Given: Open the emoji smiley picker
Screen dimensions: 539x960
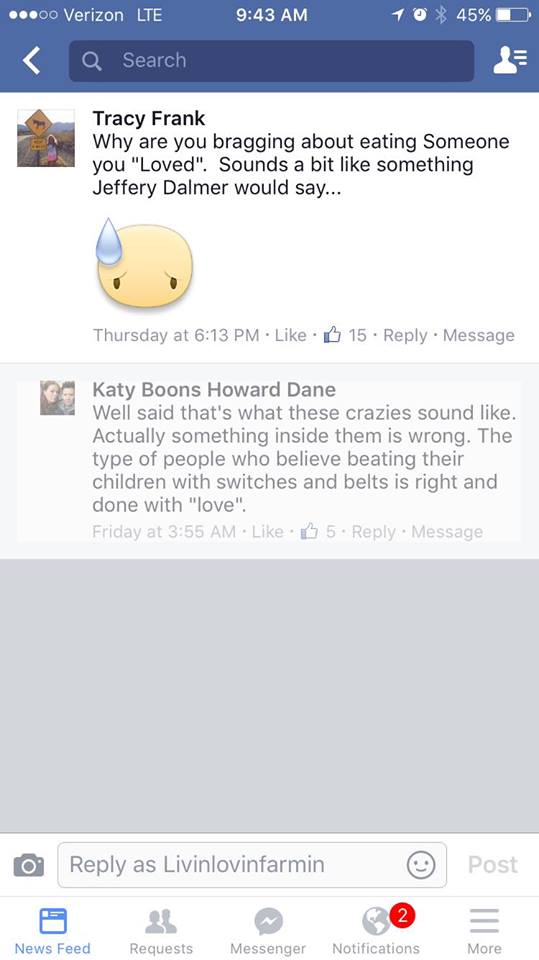Looking at the screenshot, I should (421, 865).
